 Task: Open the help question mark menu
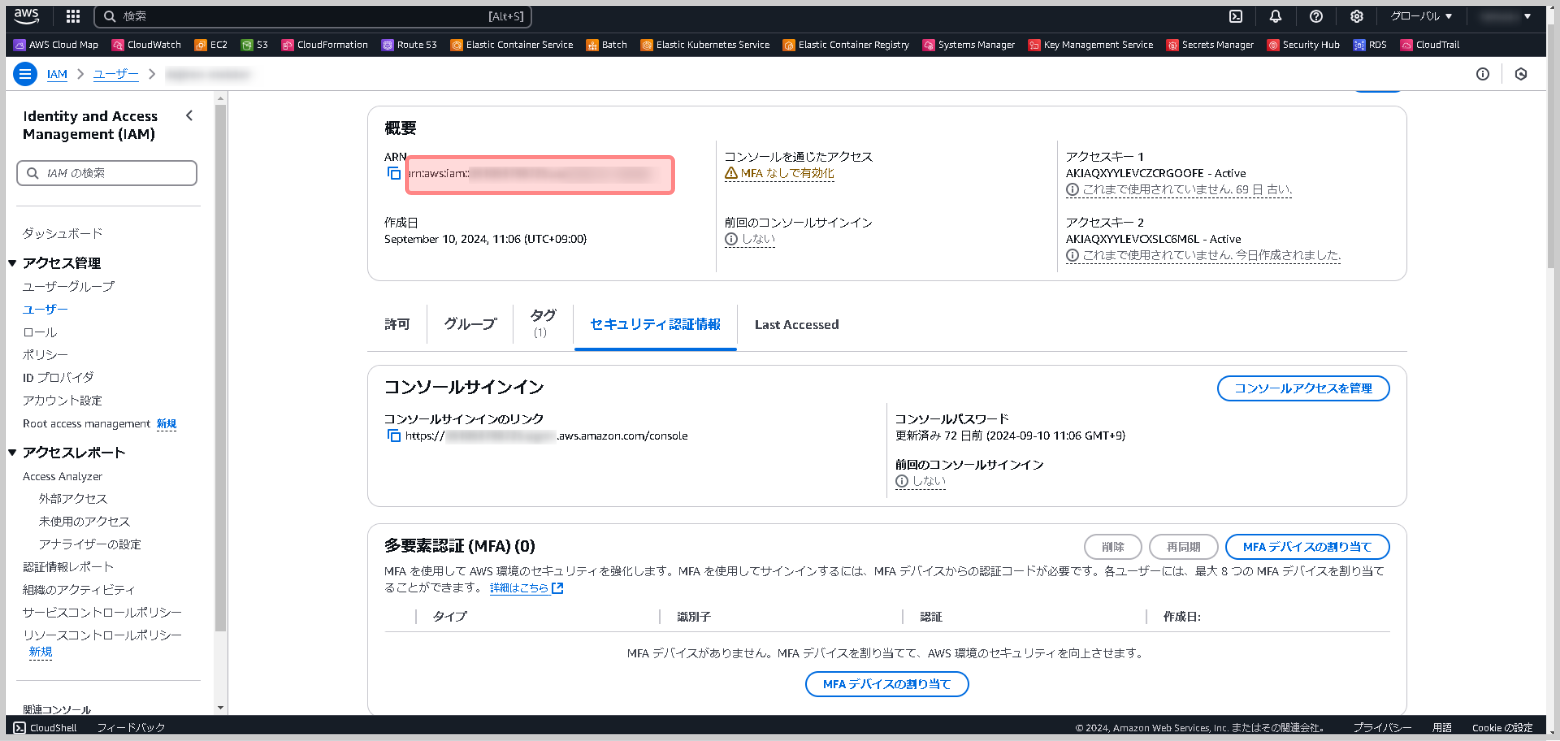1316,16
